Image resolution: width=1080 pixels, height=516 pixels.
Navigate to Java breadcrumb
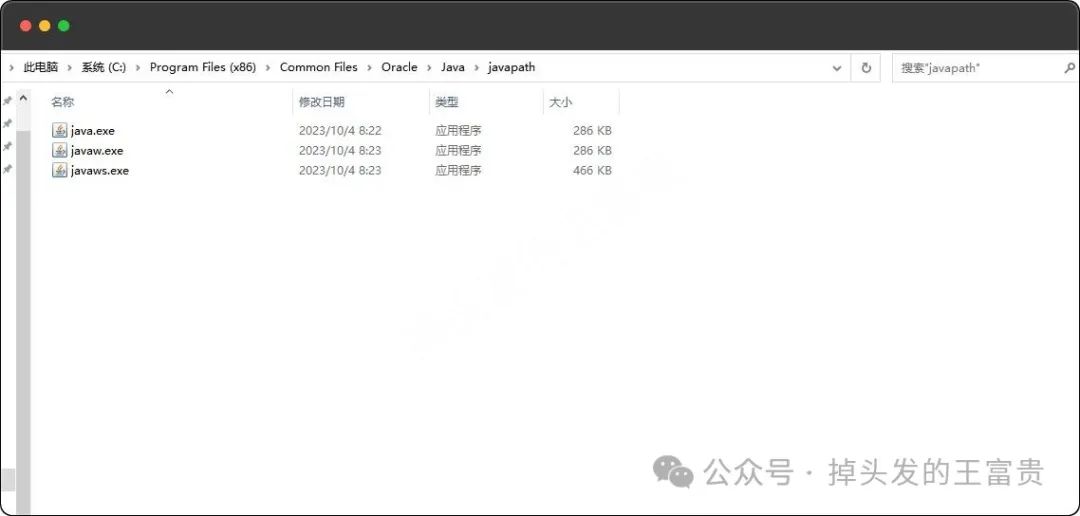point(453,68)
